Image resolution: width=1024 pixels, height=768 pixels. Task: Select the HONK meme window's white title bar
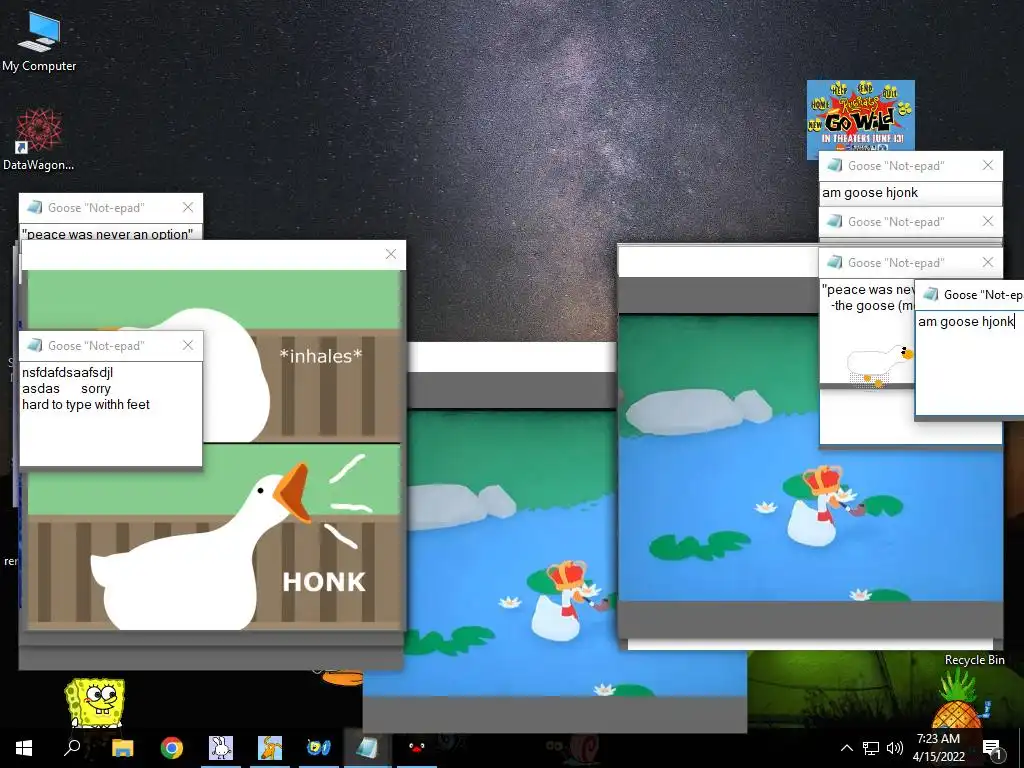pyautogui.click(x=214, y=255)
